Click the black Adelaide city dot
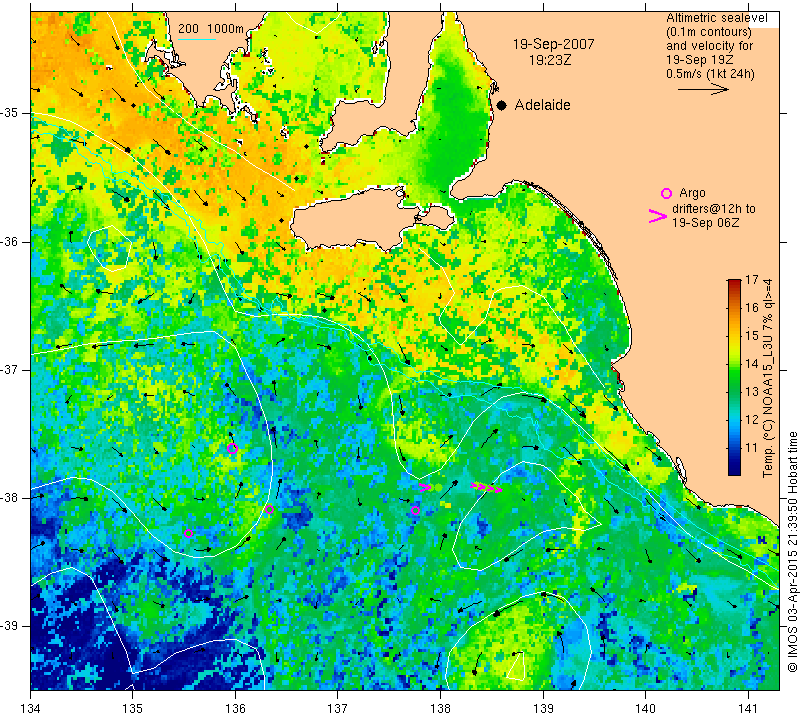 502,105
